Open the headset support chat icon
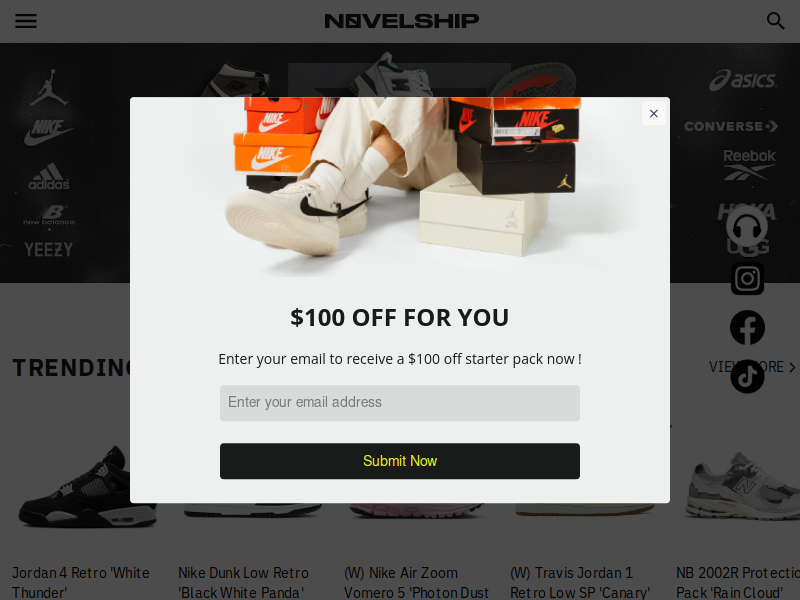This screenshot has height=600, width=800. 747,228
